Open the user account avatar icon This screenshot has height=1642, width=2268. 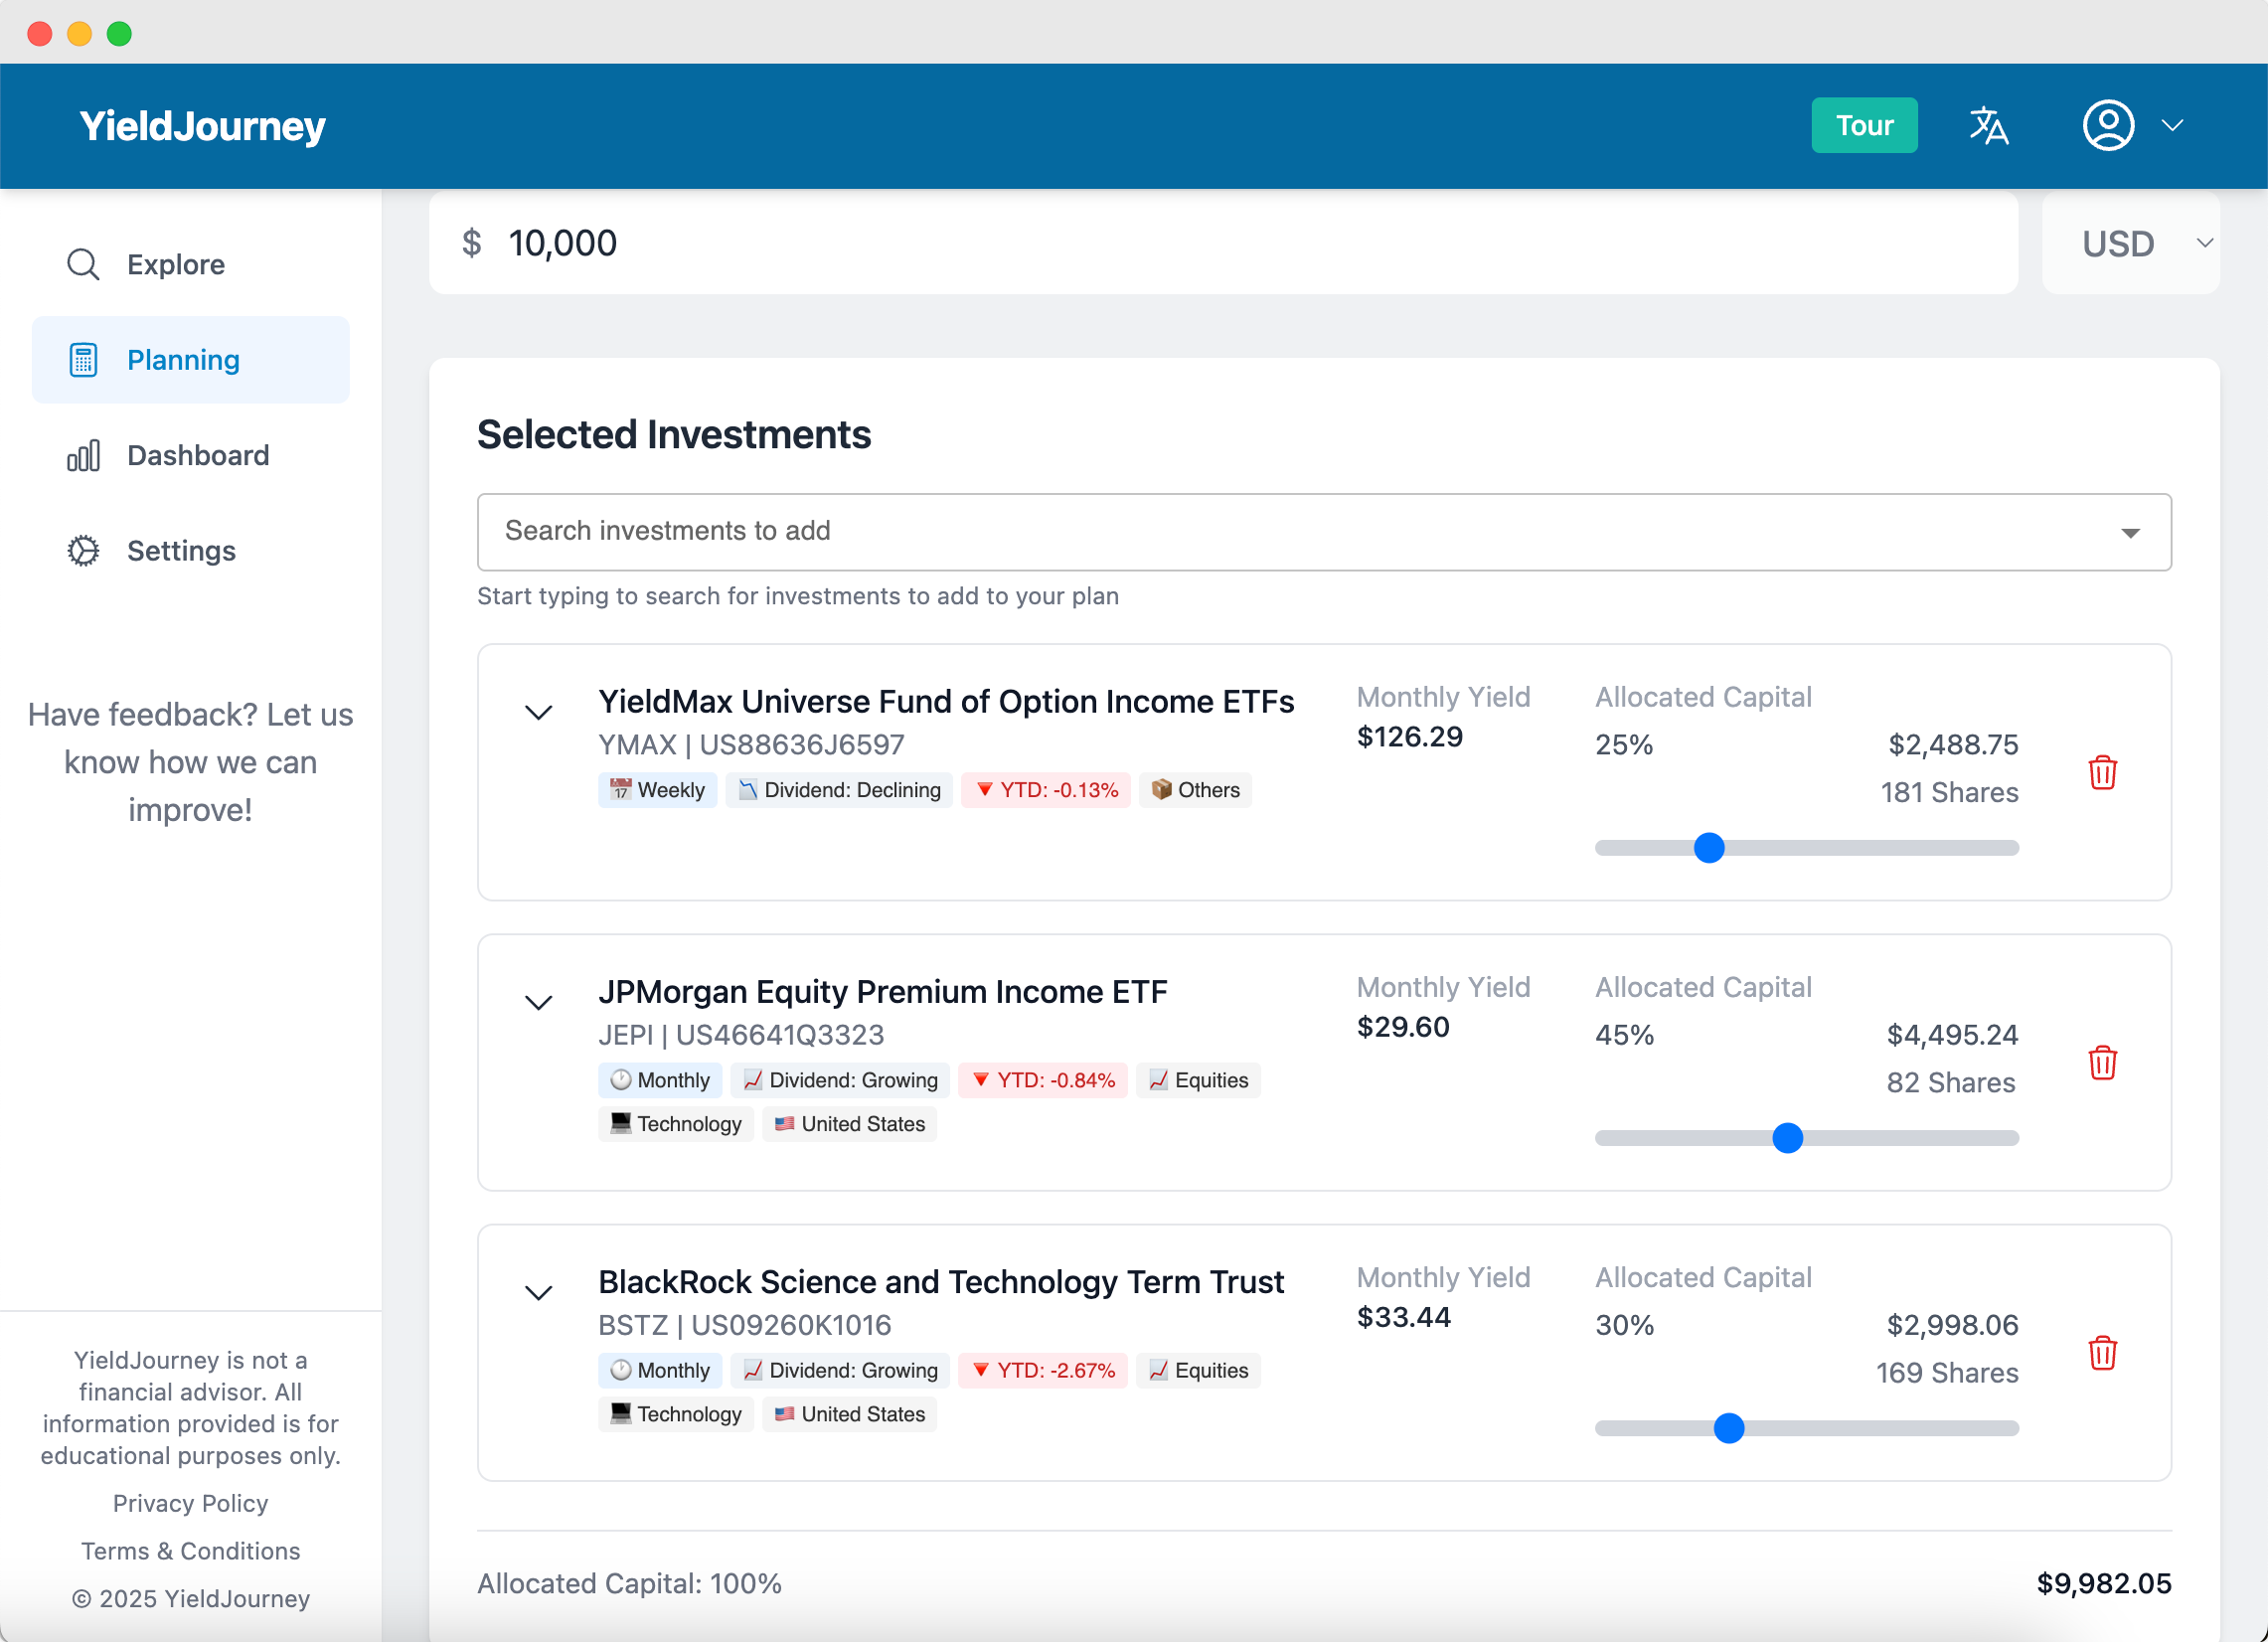pos(2108,126)
